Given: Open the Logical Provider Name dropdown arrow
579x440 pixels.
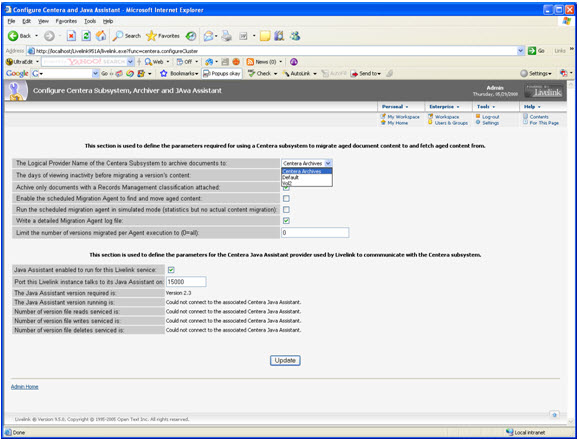Looking at the screenshot, I should (328, 163).
